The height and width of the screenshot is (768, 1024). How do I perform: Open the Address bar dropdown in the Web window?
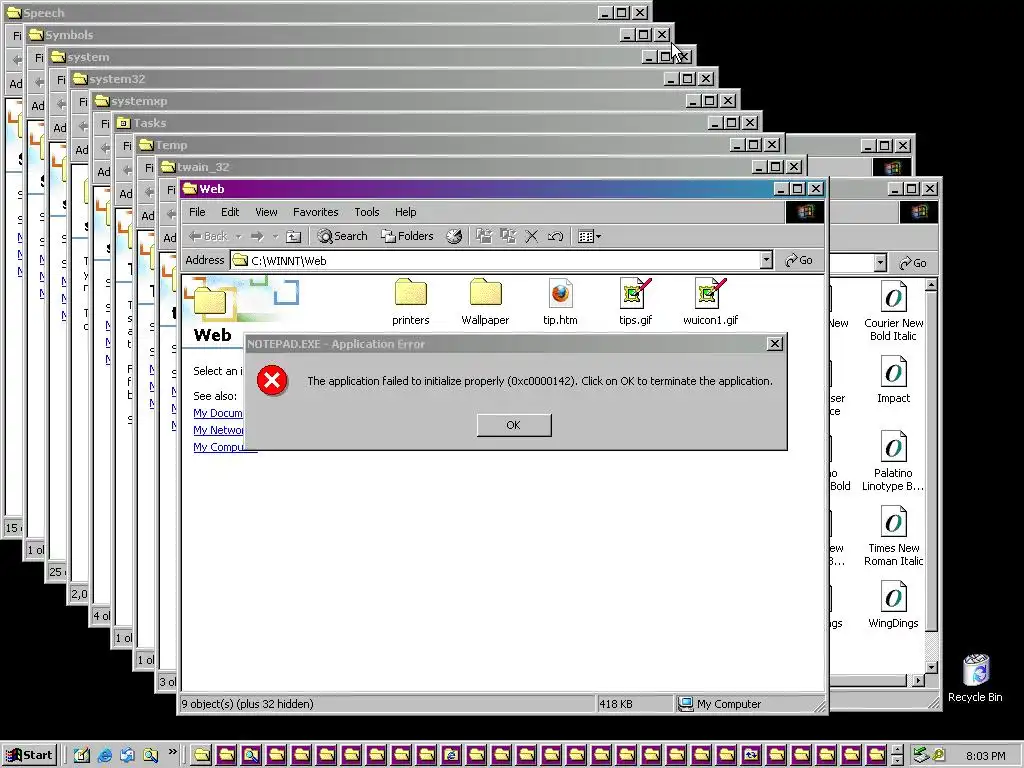[x=766, y=261]
